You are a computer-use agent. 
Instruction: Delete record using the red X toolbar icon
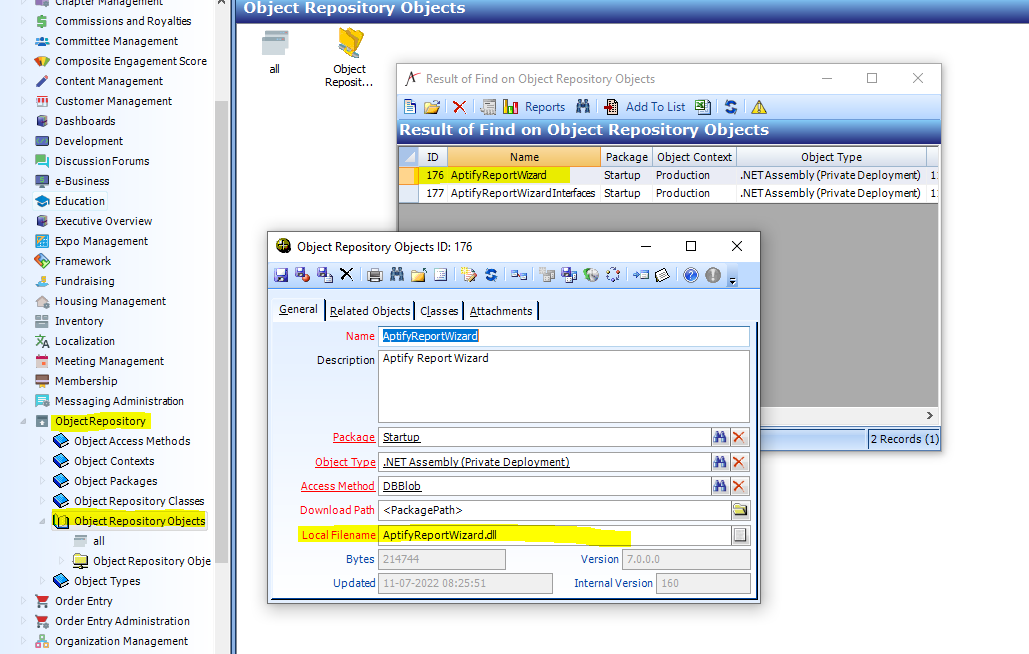pyautogui.click(x=457, y=106)
